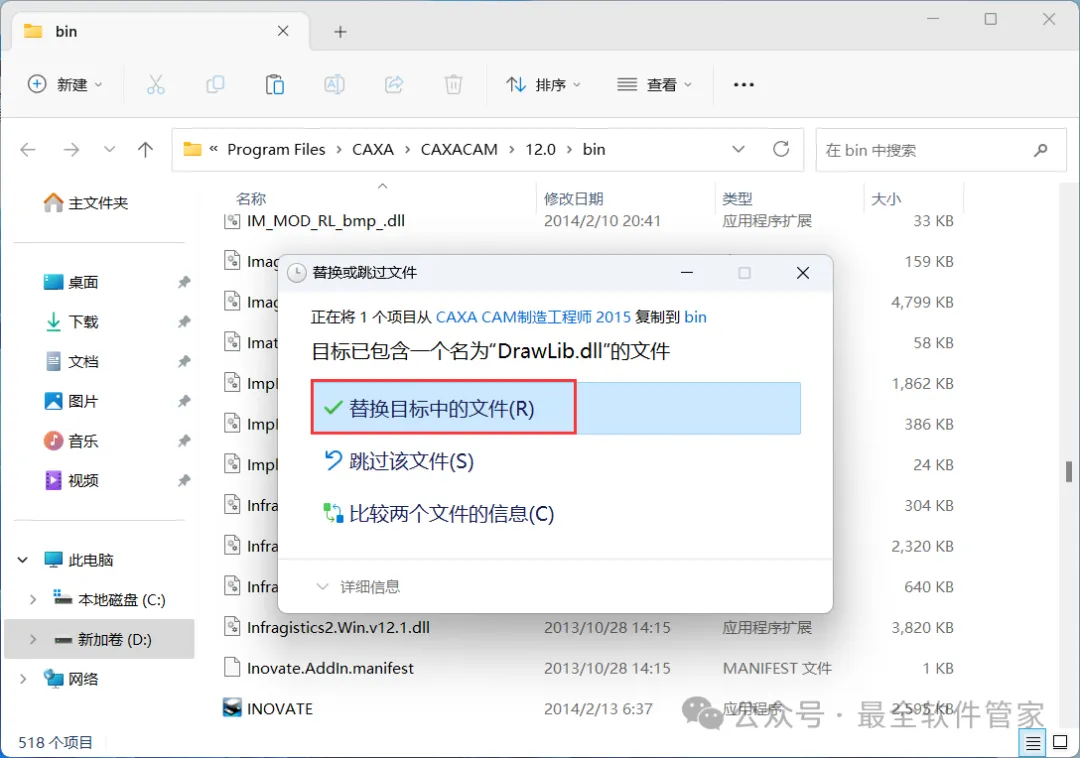Screen dimensions: 1080x758
Task: Switch to large thumbnails view icon
Action: click(1061, 743)
